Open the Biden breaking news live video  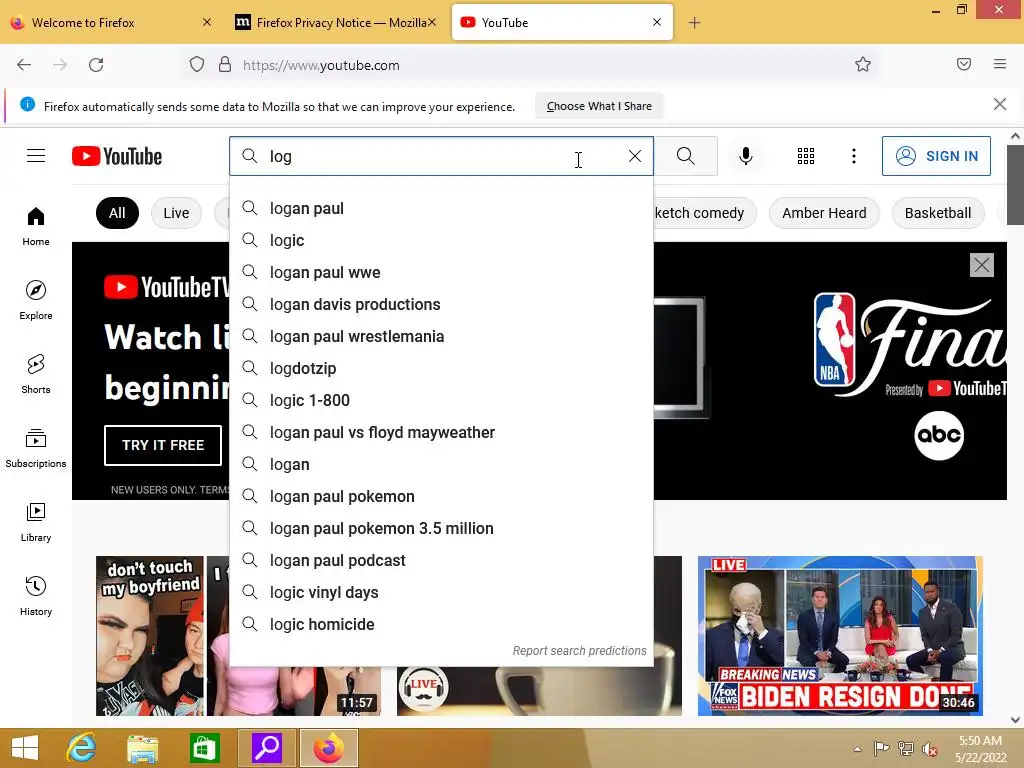click(x=840, y=636)
